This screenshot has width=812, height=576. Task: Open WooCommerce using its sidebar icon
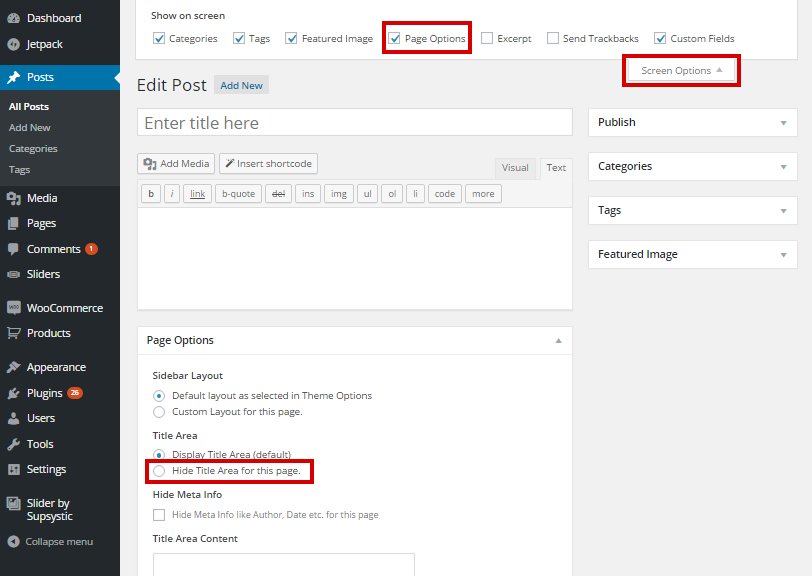pos(13,308)
